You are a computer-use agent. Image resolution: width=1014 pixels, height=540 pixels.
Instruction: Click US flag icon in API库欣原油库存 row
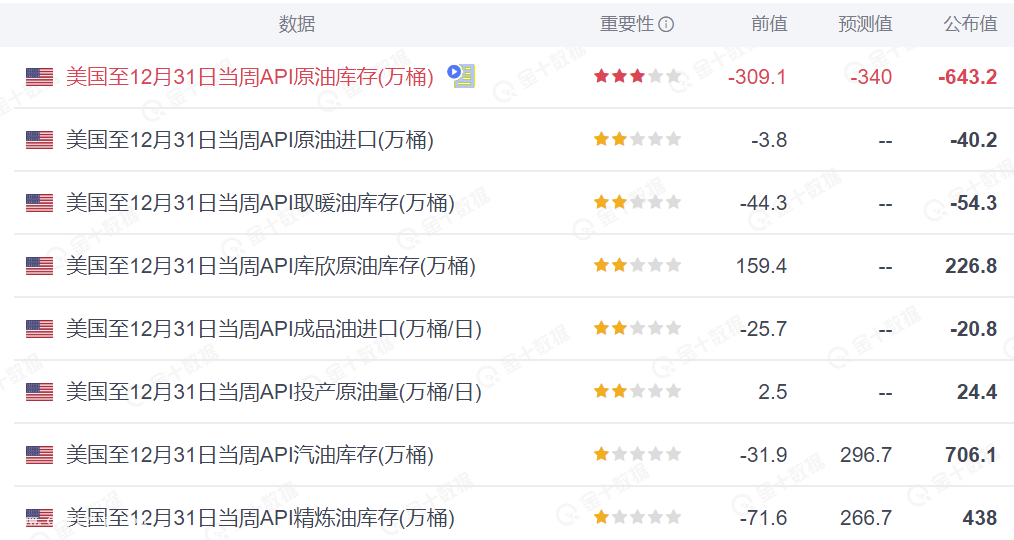click(x=39, y=266)
